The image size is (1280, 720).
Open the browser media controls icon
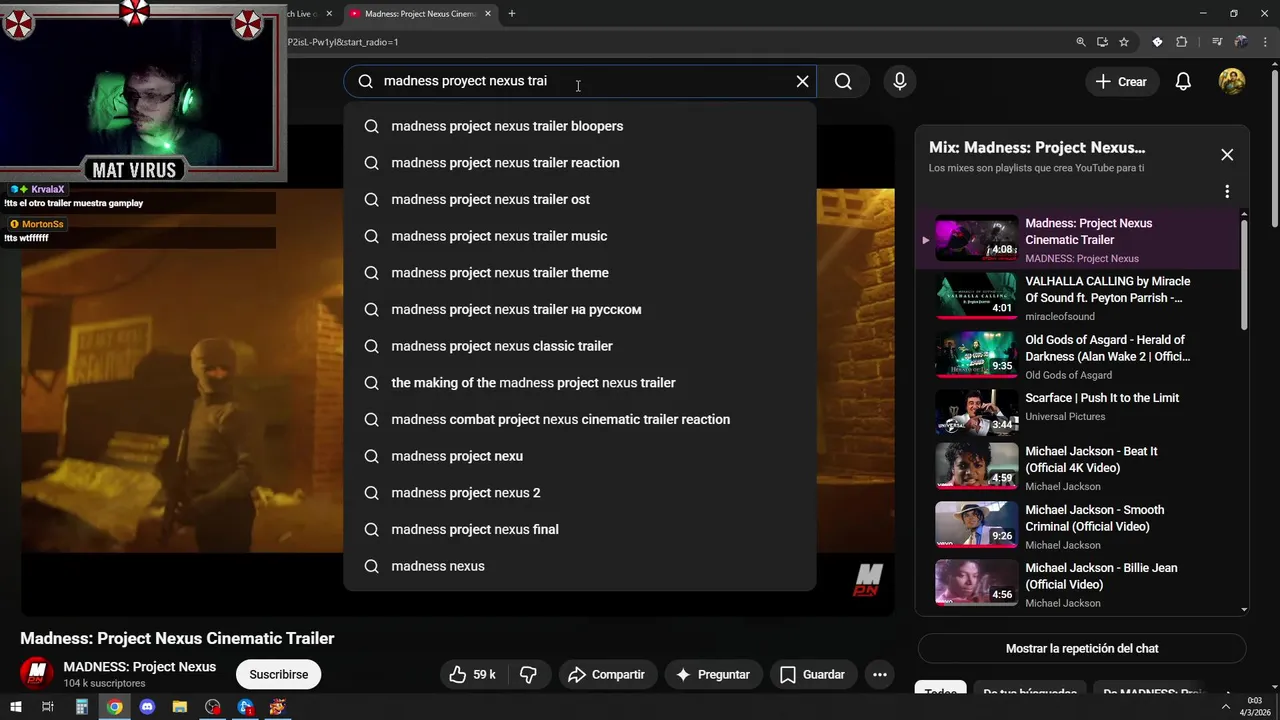(1217, 42)
